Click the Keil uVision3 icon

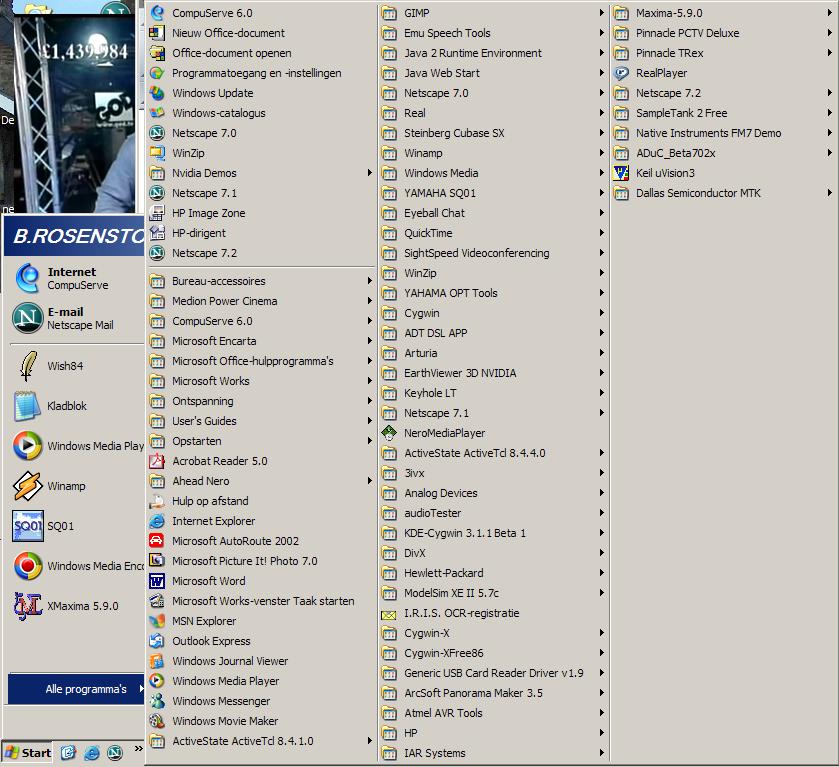621,173
